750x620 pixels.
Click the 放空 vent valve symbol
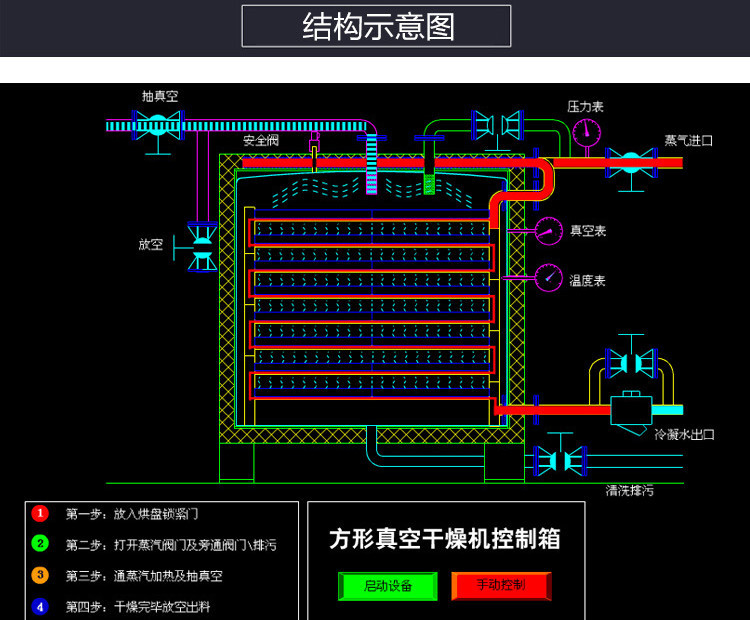[x=202, y=245]
